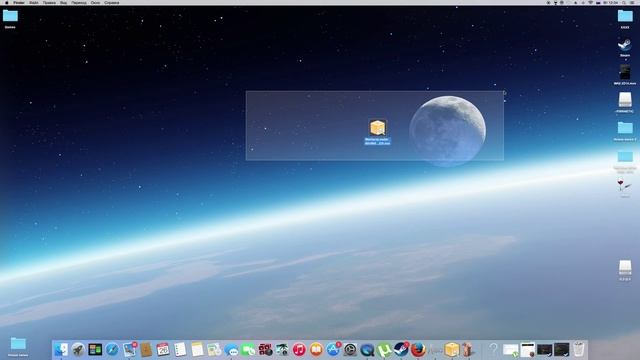Open Maps icon in the Dock

point(214,349)
